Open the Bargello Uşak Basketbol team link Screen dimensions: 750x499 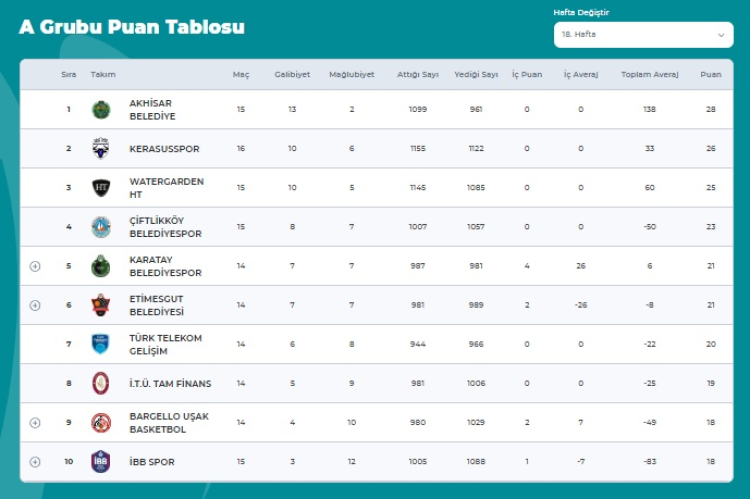pyautogui.click(x=168, y=423)
